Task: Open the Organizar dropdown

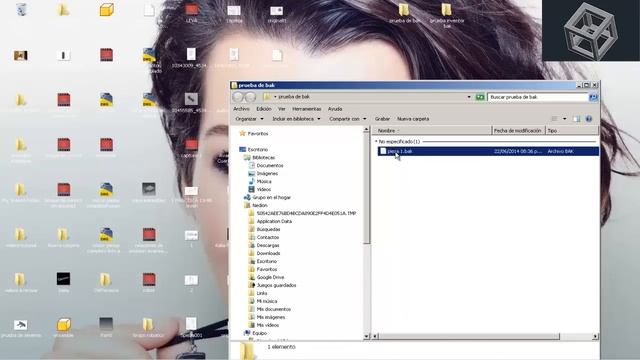Action: [249, 119]
